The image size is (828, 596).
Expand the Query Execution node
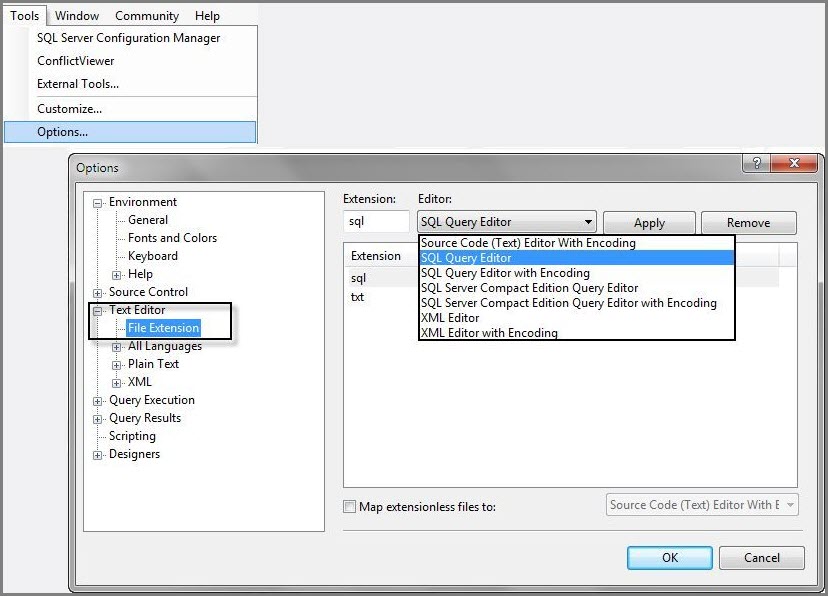pos(97,401)
